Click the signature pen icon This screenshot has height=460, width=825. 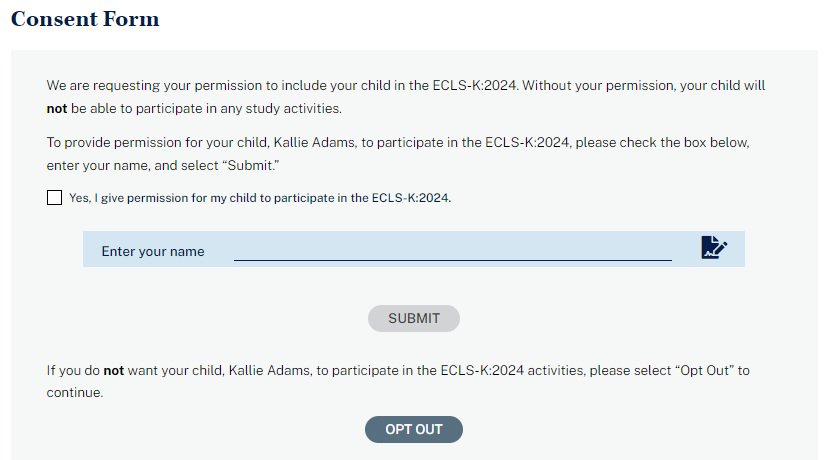(x=713, y=248)
